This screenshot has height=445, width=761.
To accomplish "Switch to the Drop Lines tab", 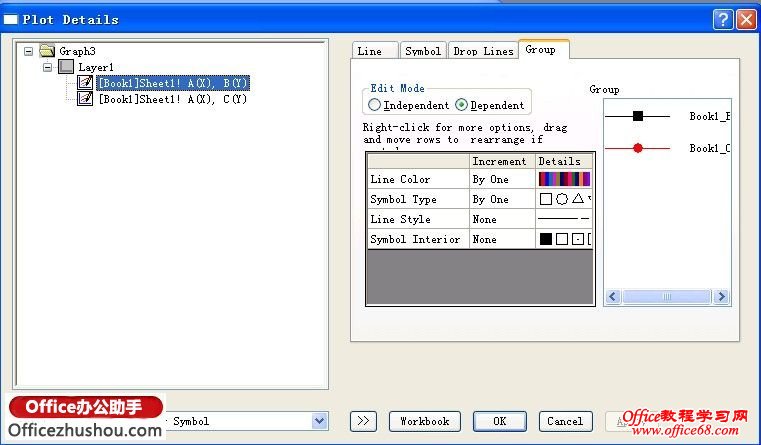I will click(483, 51).
